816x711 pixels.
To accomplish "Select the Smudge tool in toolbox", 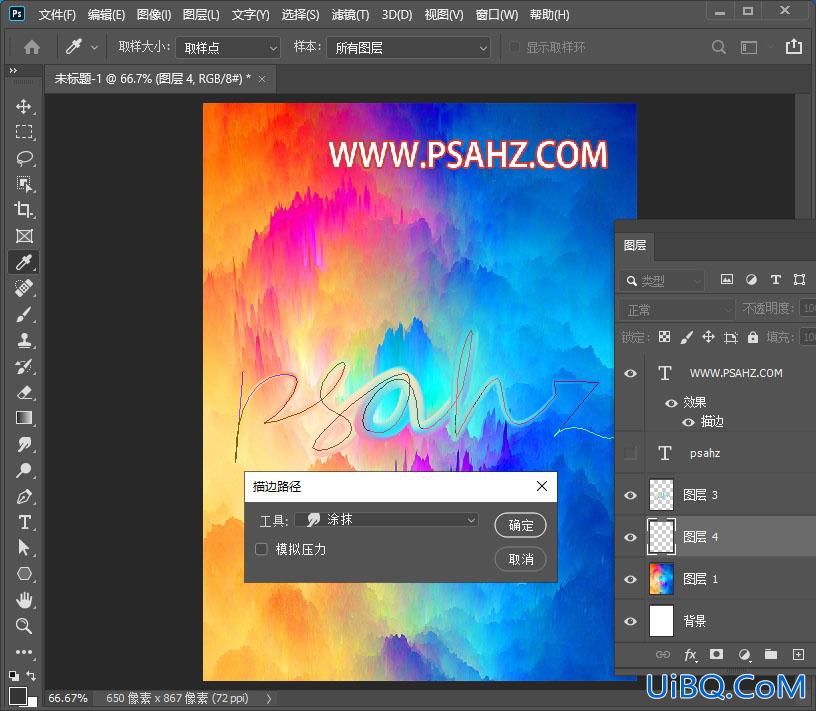I will click(23, 444).
